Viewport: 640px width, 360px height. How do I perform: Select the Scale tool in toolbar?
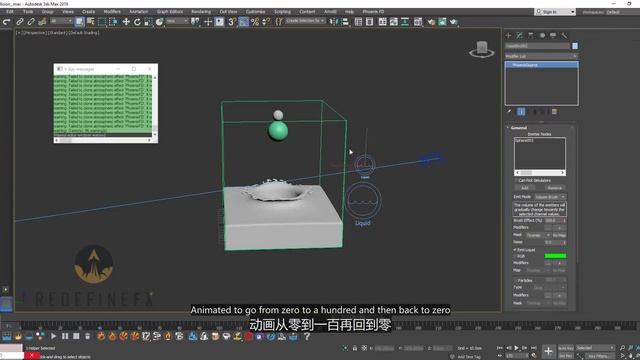click(x=148, y=22)
